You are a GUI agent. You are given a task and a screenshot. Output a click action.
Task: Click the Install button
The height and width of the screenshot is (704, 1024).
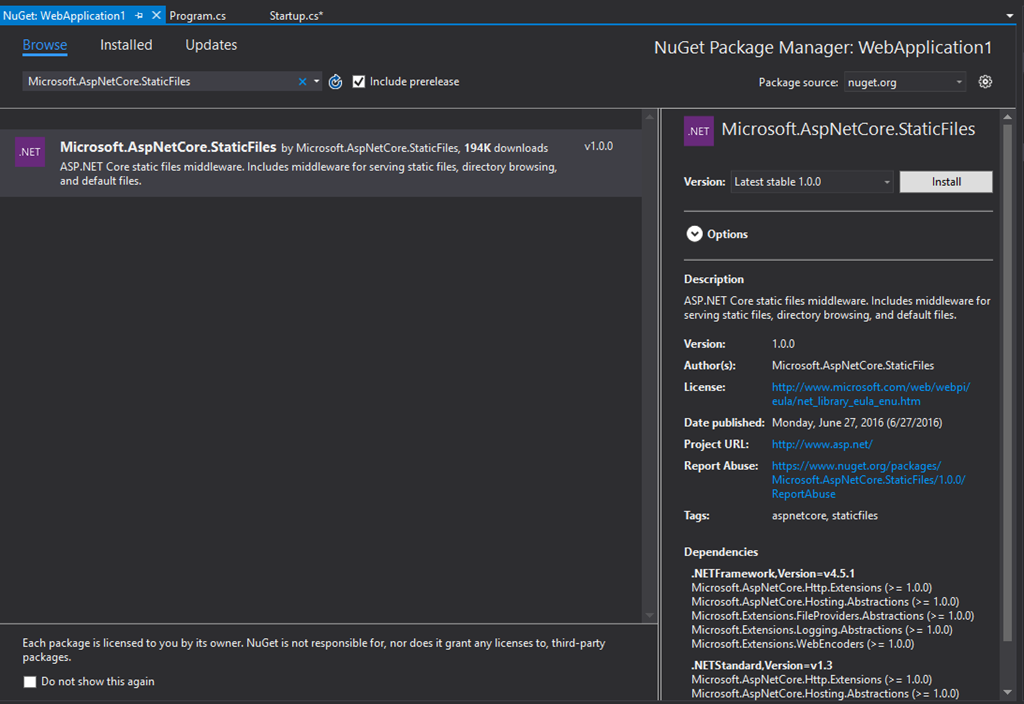[x=946, y=182]
